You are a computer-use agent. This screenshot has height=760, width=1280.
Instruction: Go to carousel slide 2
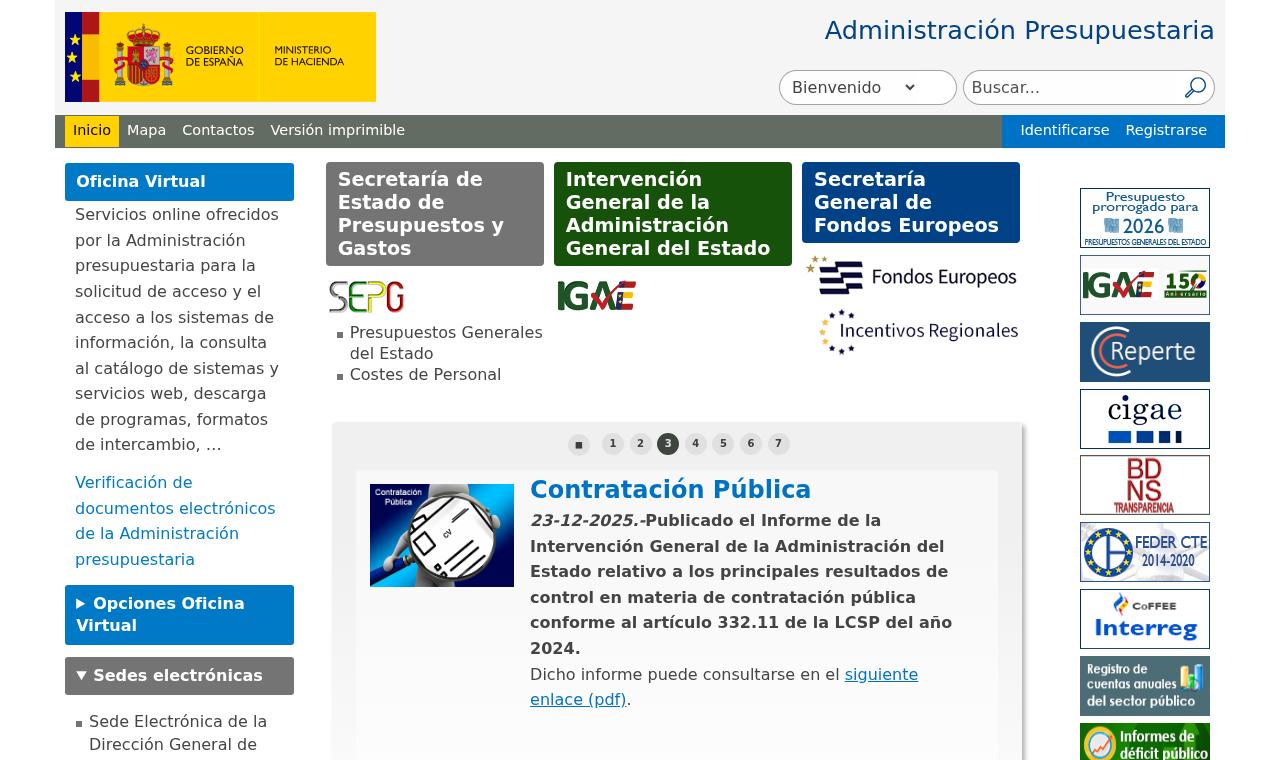(x=641, y=444)
